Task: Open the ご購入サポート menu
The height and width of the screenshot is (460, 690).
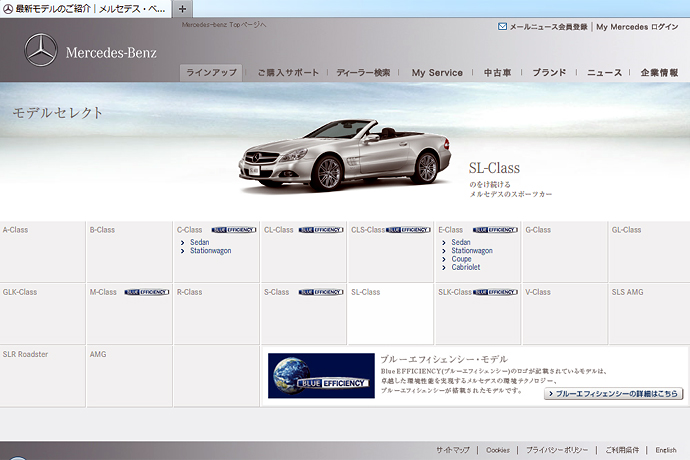Action: click(288, 73)
